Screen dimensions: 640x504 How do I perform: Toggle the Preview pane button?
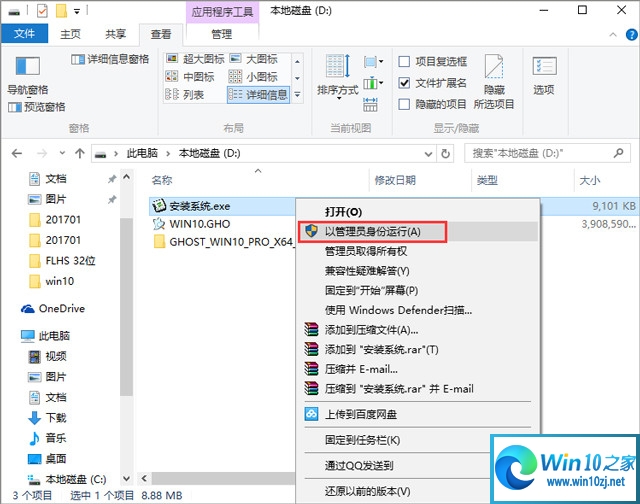coord(37,107)
